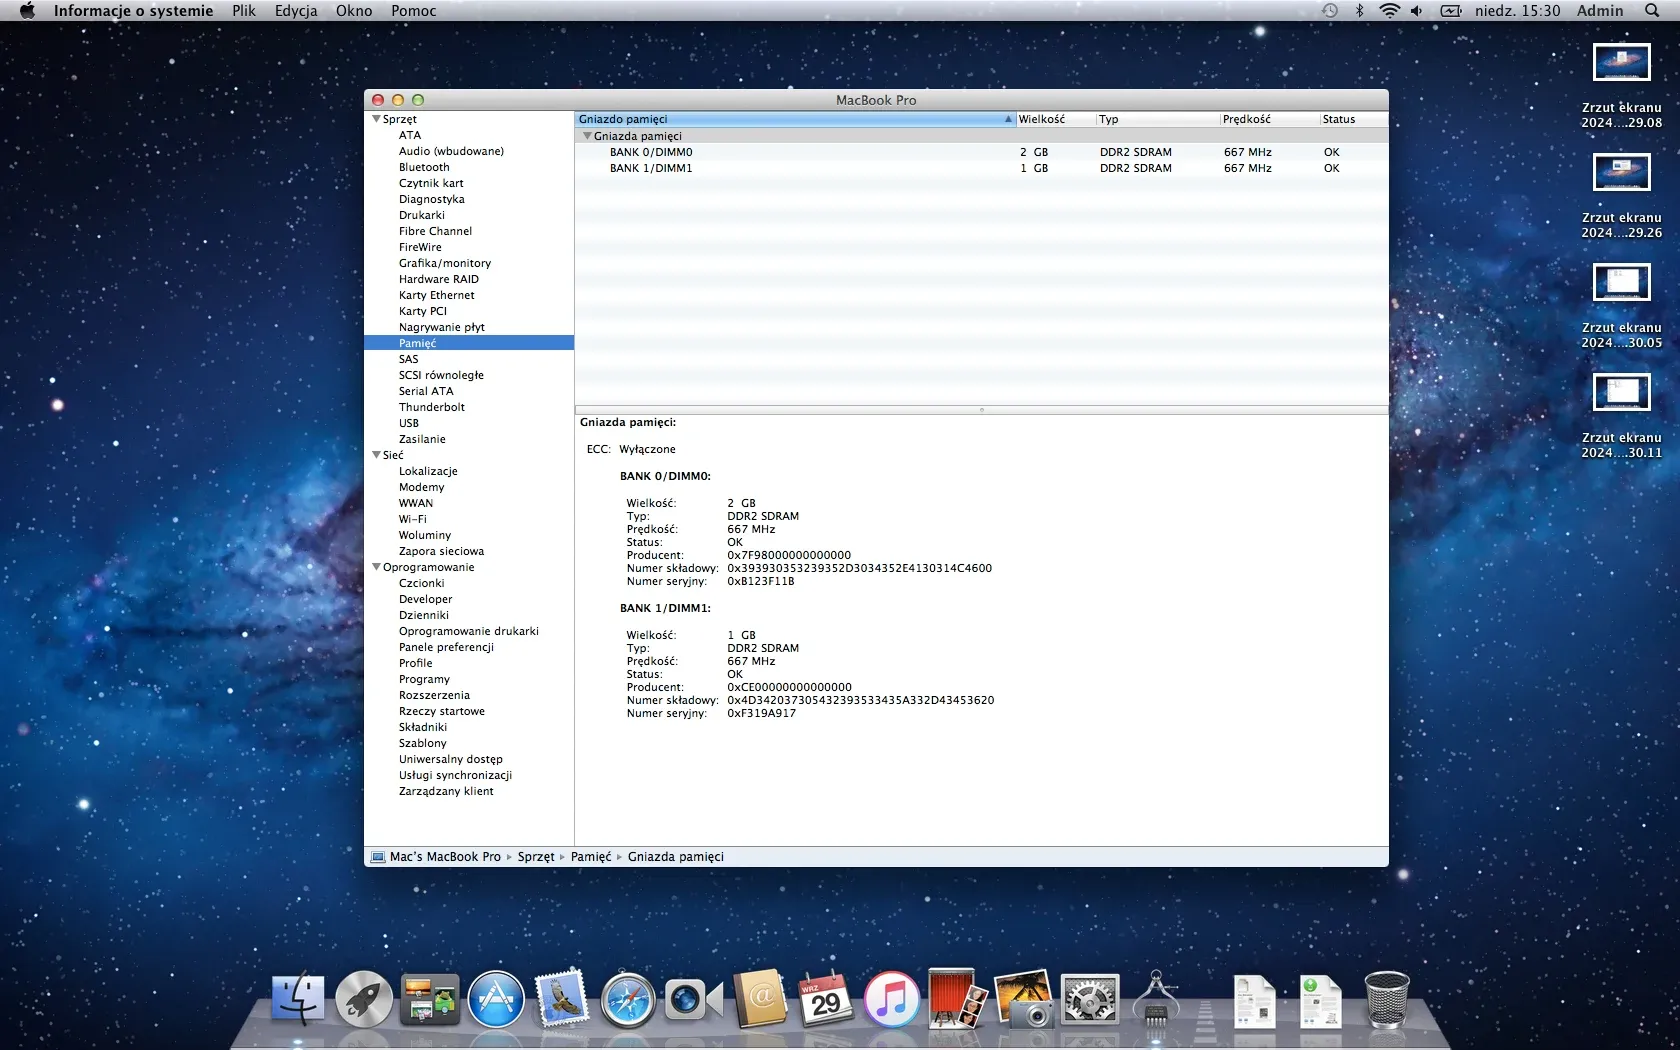Click System Information chip icon in dock
The height and width of the screenshot is (1050, 1680).
[1156, 999]
